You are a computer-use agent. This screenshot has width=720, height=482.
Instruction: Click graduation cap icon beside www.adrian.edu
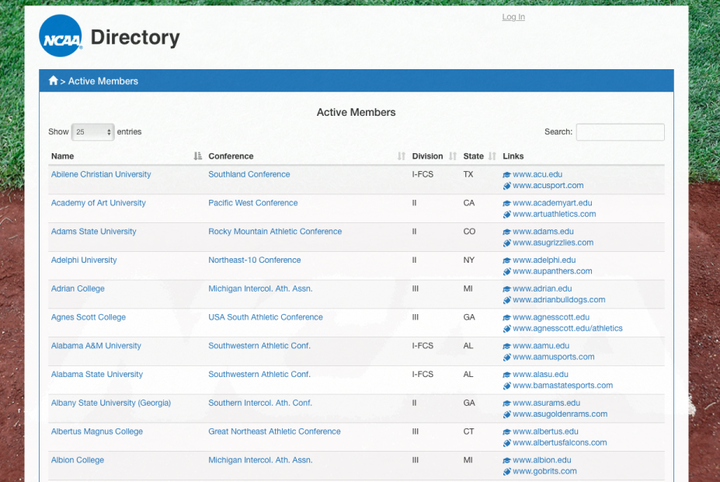click(506, 289)
